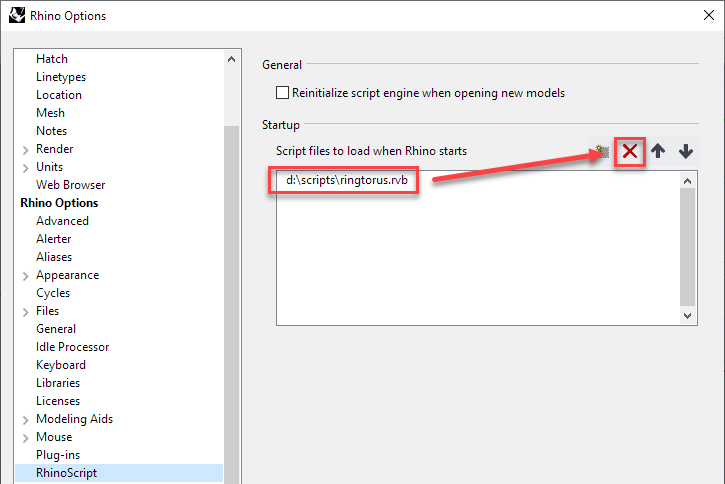Select Units in the tree
The width and height of the screenshot is (725, 484).
(x=49, y=167)
